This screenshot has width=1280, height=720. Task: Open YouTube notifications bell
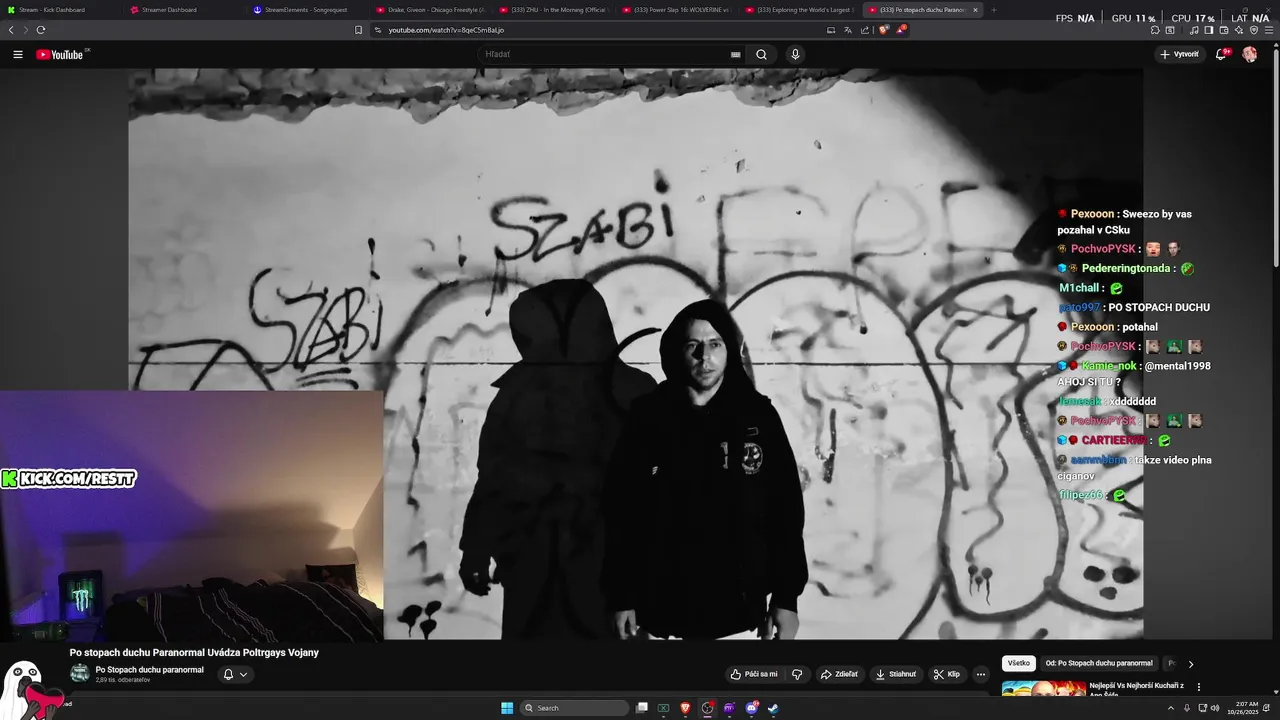point(1221,55)
